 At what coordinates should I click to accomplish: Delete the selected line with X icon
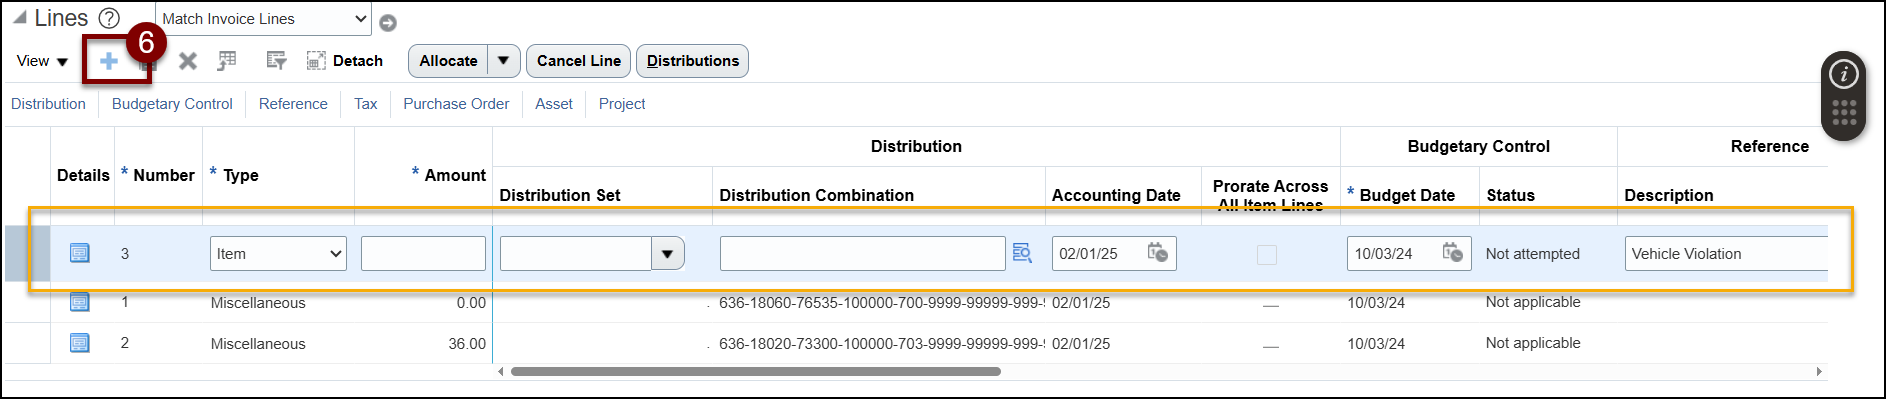pyautogui.click(x=187, y=61)
